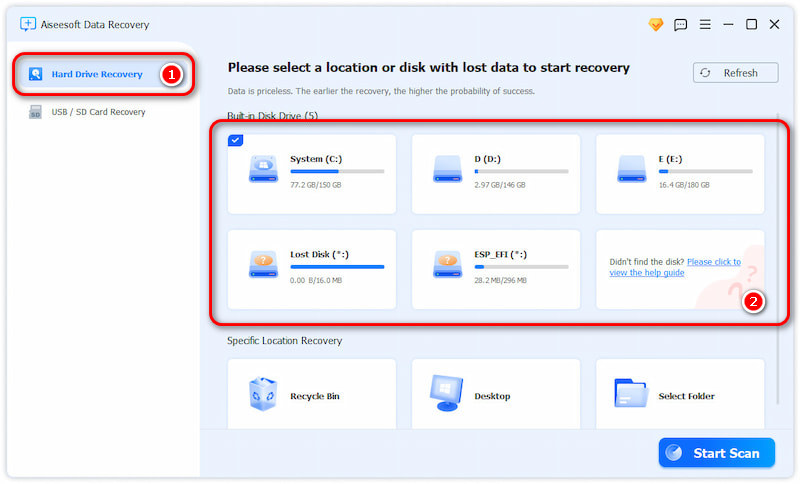Switch to Hard Drive Recovery tab
The image size is (800, 484).
(97, 74)
